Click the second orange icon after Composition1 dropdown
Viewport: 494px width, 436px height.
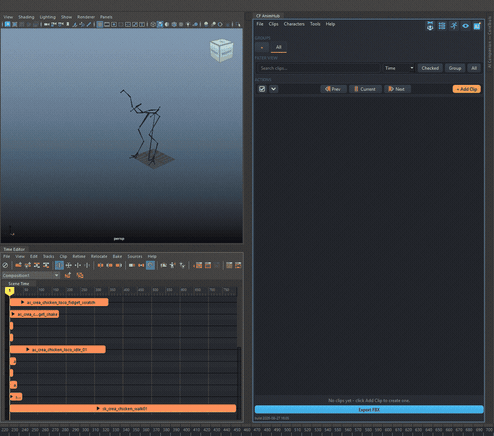coord(80,275)
